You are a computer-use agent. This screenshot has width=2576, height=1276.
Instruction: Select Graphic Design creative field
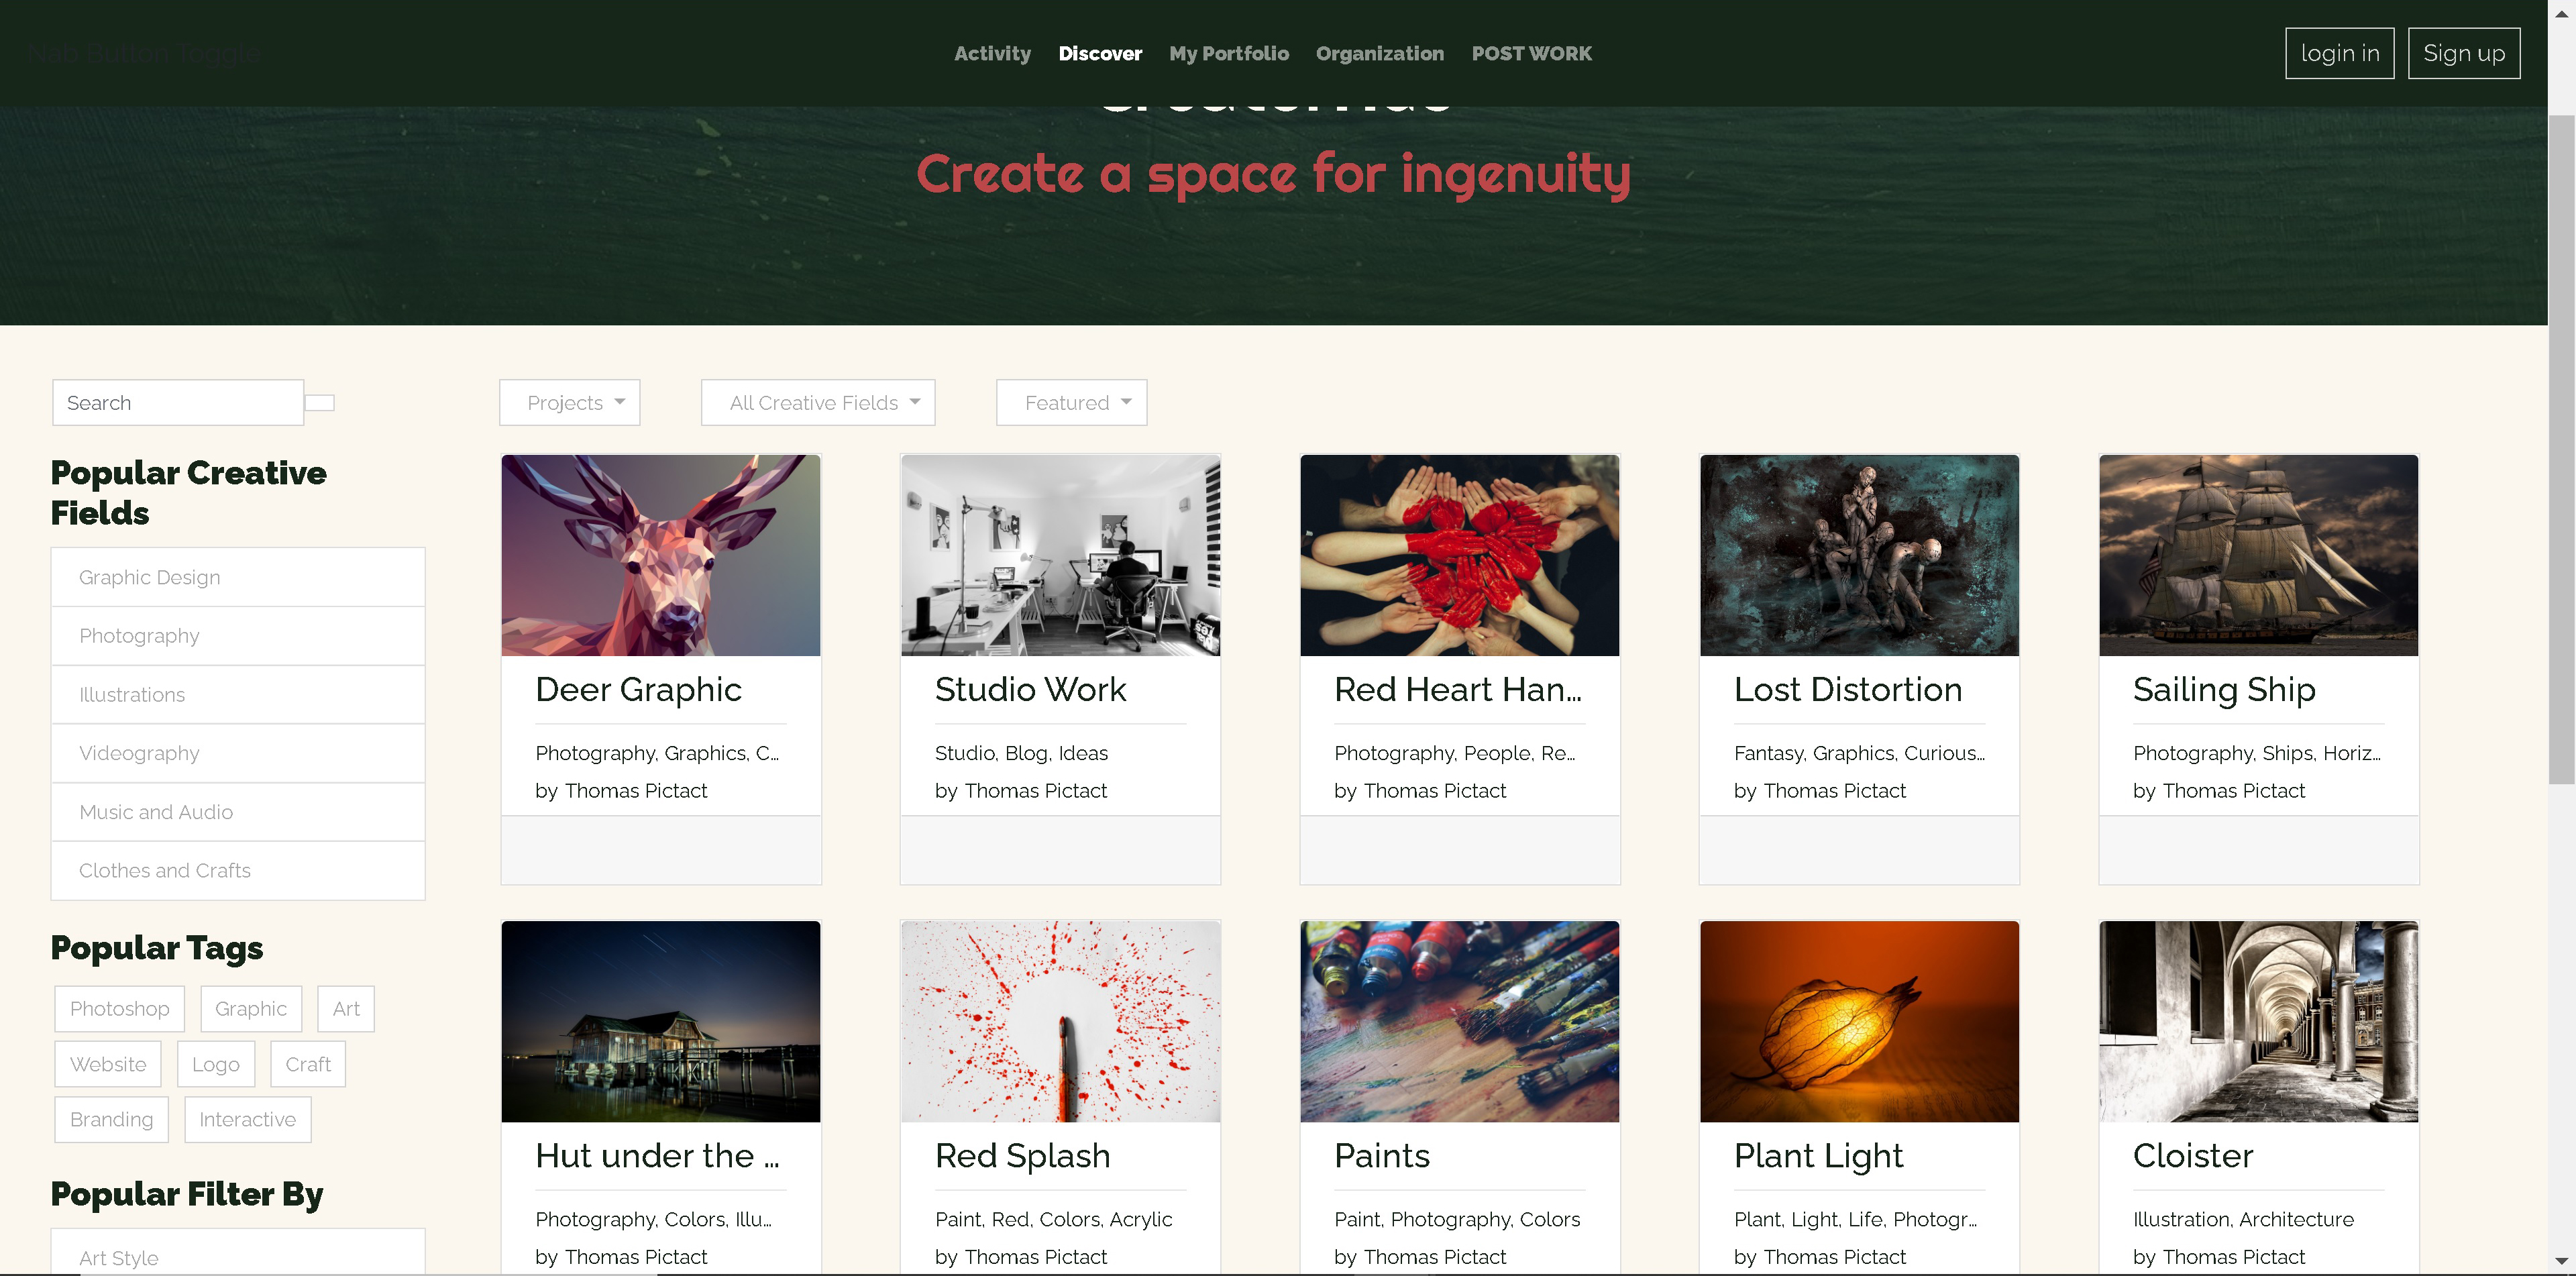coord(238,577)
